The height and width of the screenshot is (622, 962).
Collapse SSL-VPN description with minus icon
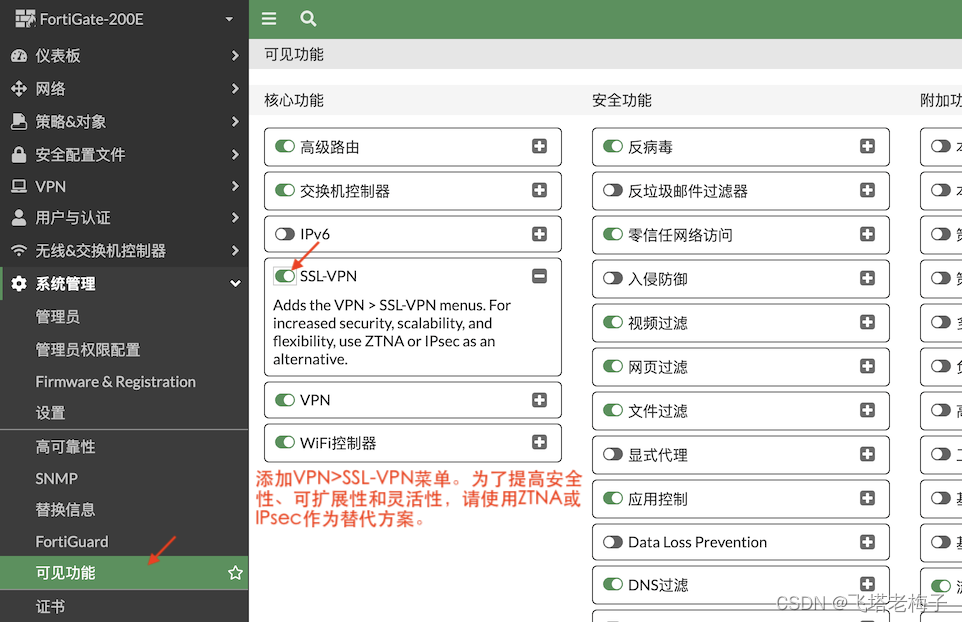coord(539,276)
